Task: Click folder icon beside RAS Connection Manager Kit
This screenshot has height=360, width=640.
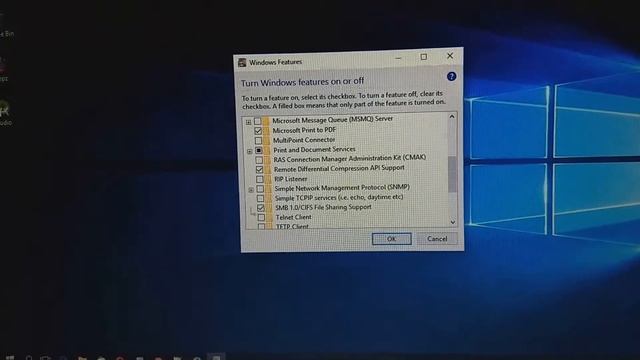Action: tap(268, 160)
